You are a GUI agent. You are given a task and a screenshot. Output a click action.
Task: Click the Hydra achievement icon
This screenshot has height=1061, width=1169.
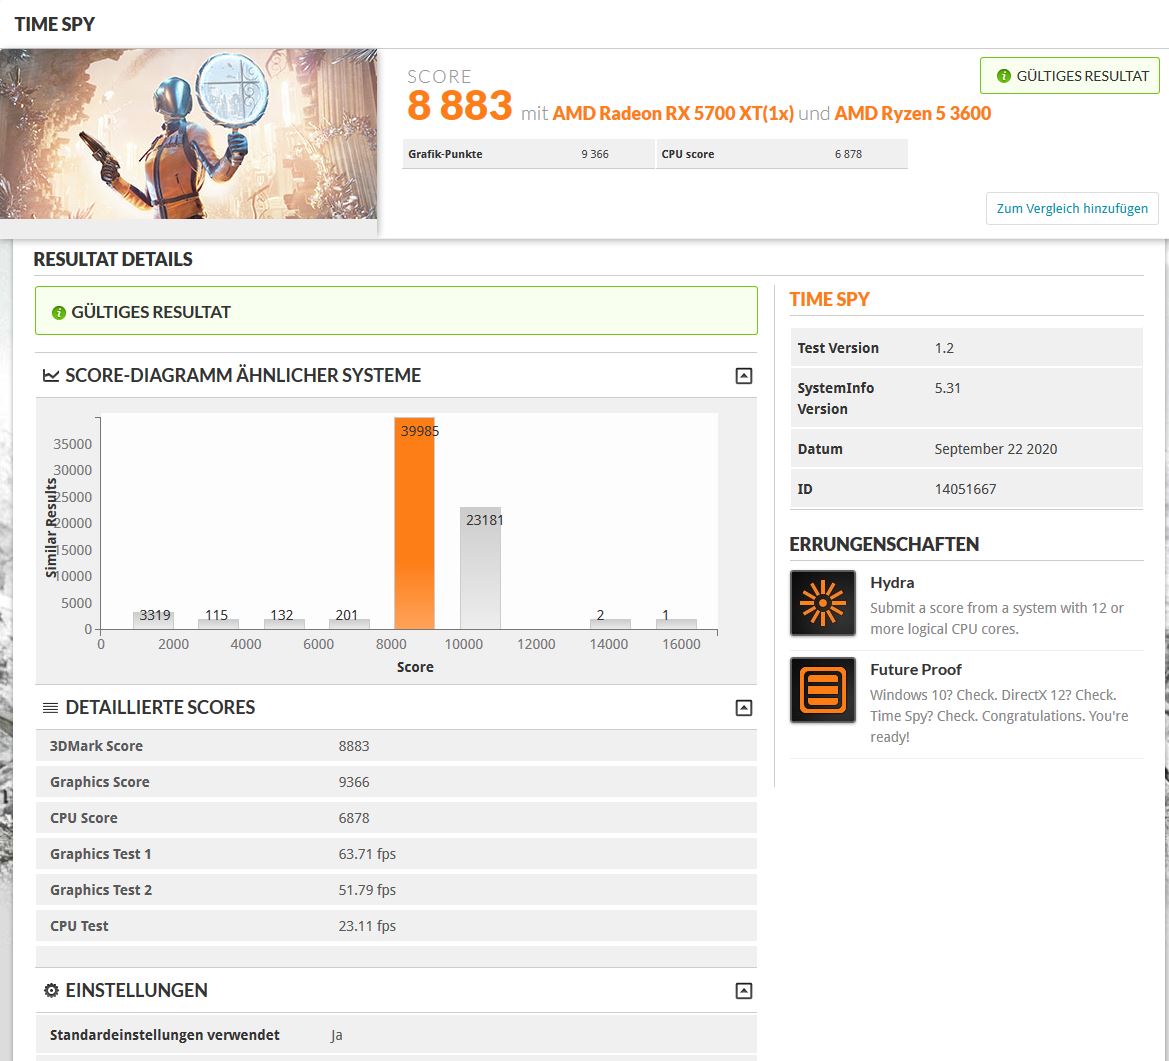822,602
